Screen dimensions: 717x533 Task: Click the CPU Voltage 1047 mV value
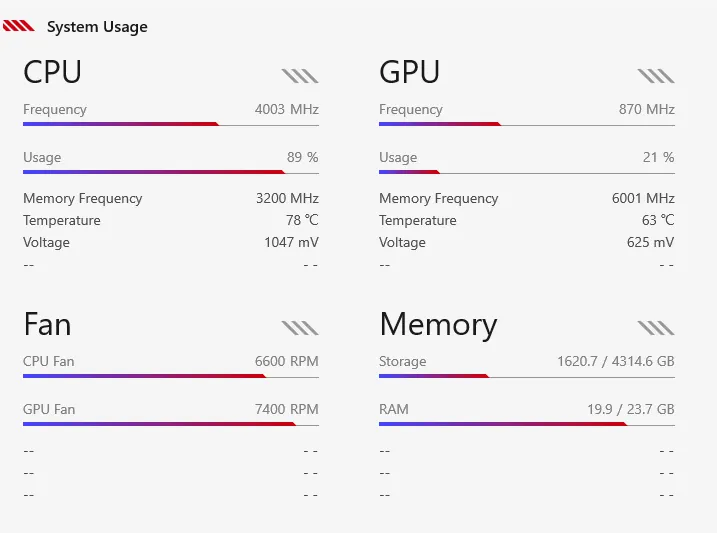291,242
